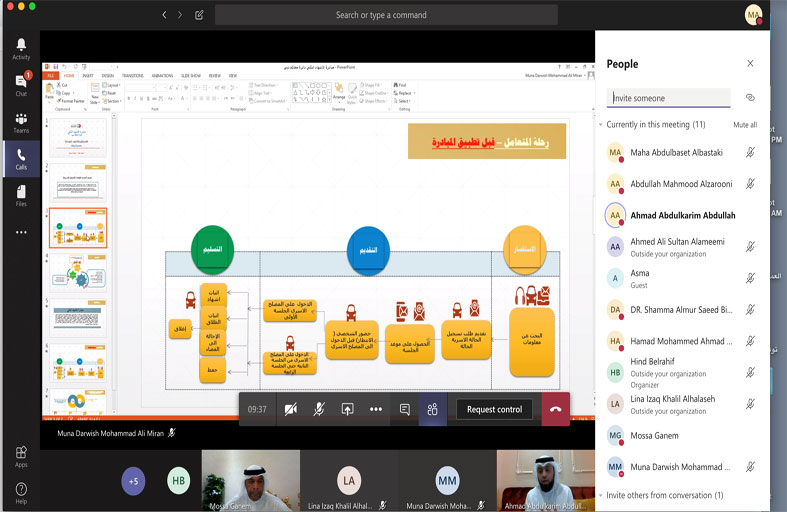Copy the meeting join link
787x512 pixels.
coord(750,98)
